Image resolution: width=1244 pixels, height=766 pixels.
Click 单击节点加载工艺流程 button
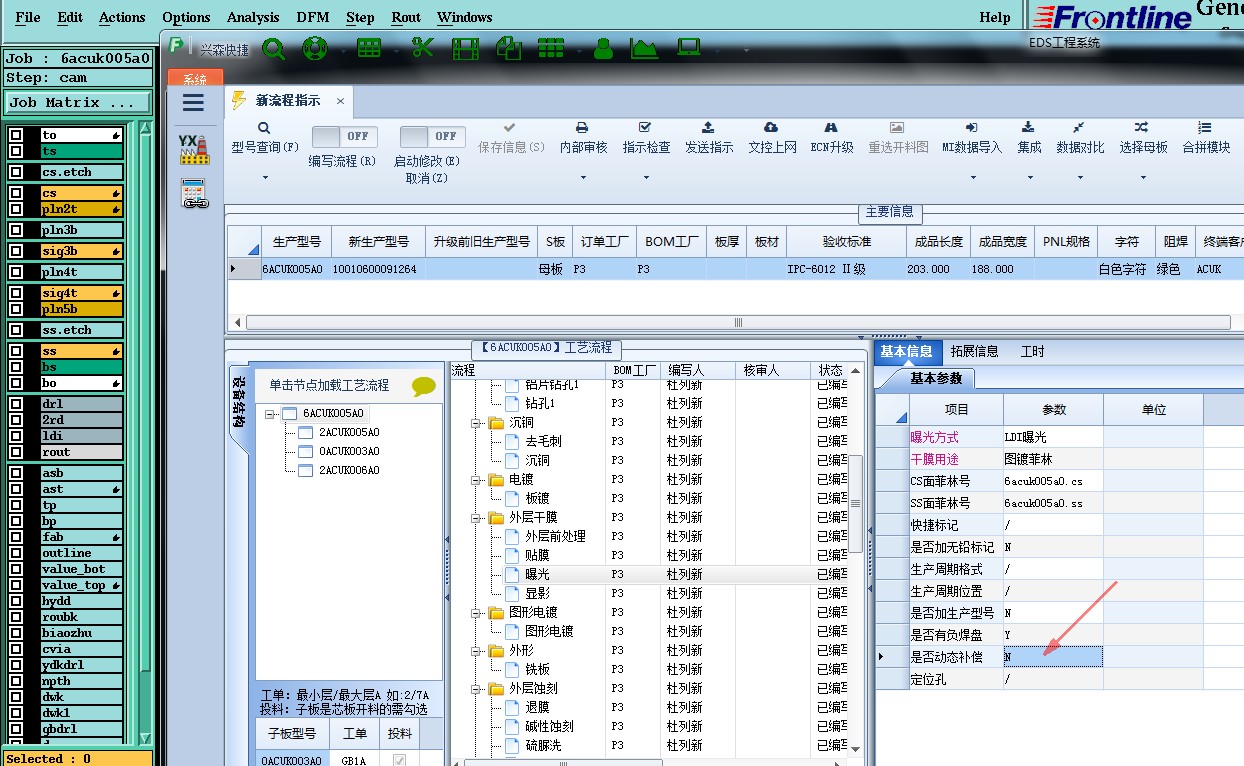tap(329, 385)
